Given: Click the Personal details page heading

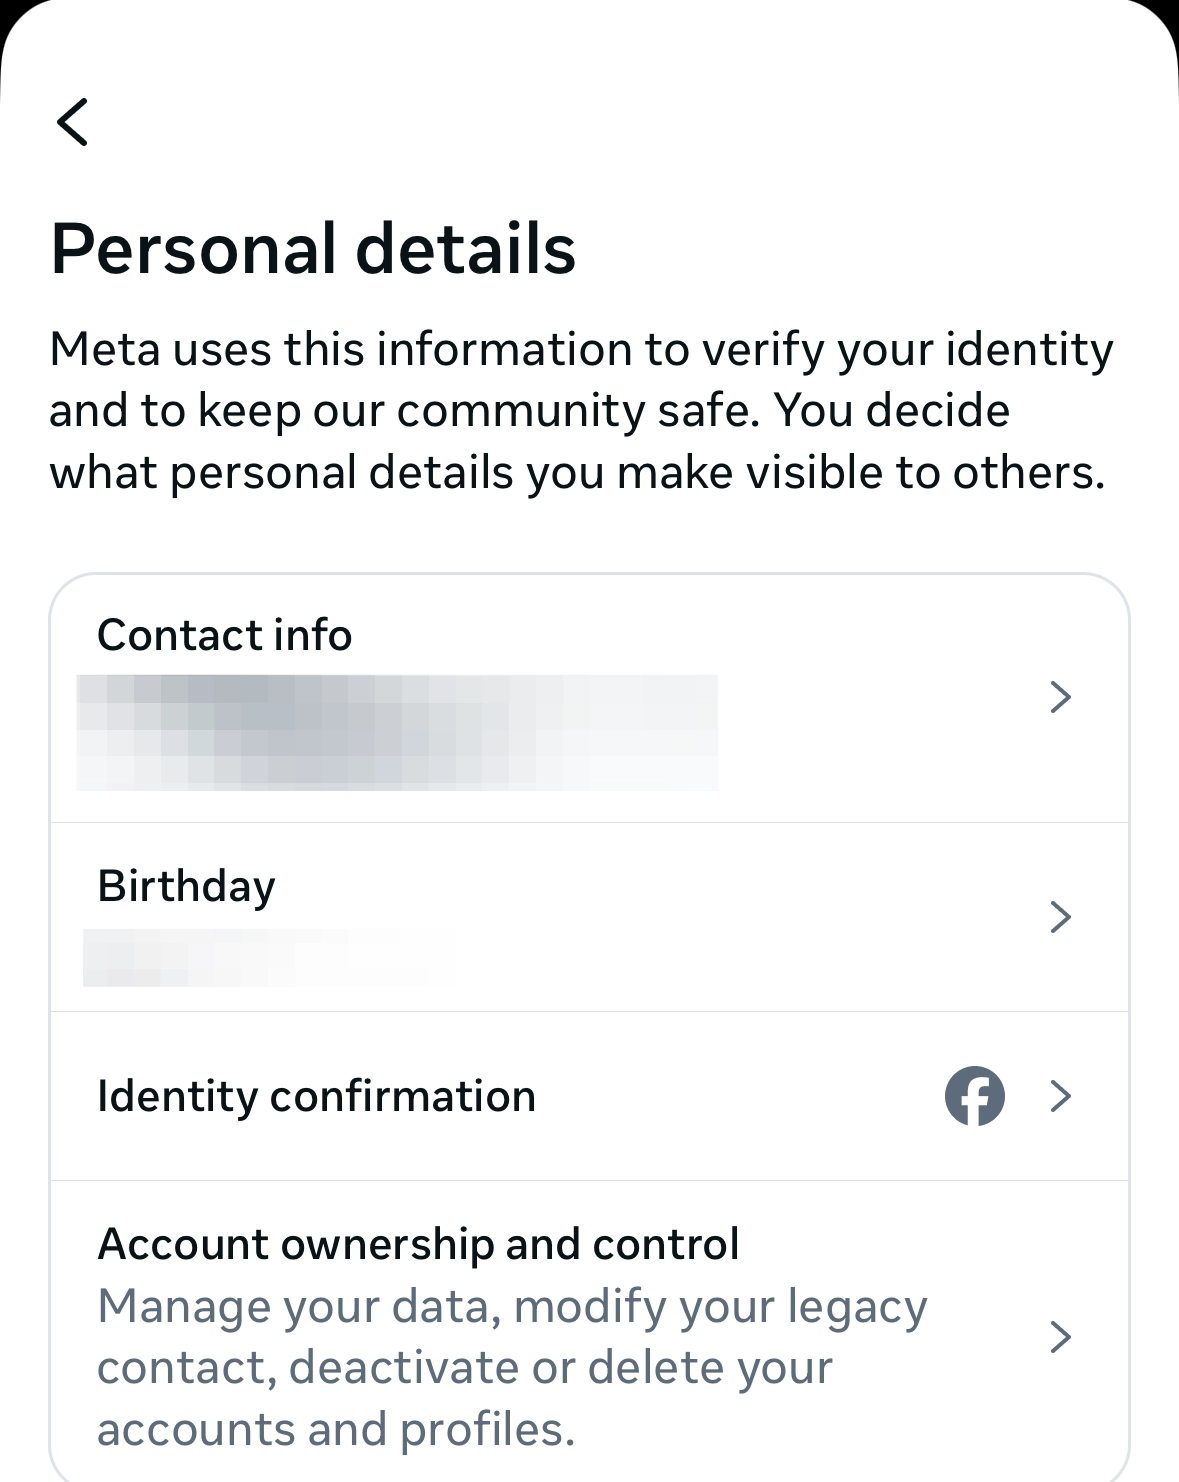Looking at the screenshot, I should click(x=313, y=248).
